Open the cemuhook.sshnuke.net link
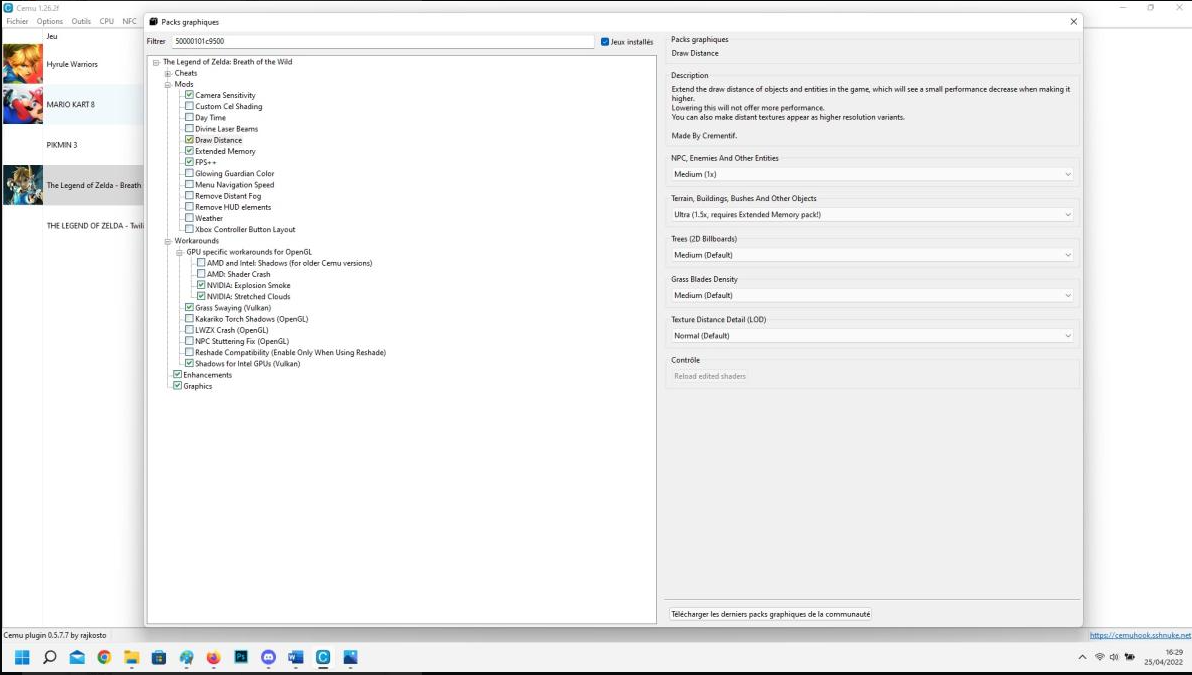Image resolution: width=1192 pixels, height=675 pixels. pos(1140,635)
